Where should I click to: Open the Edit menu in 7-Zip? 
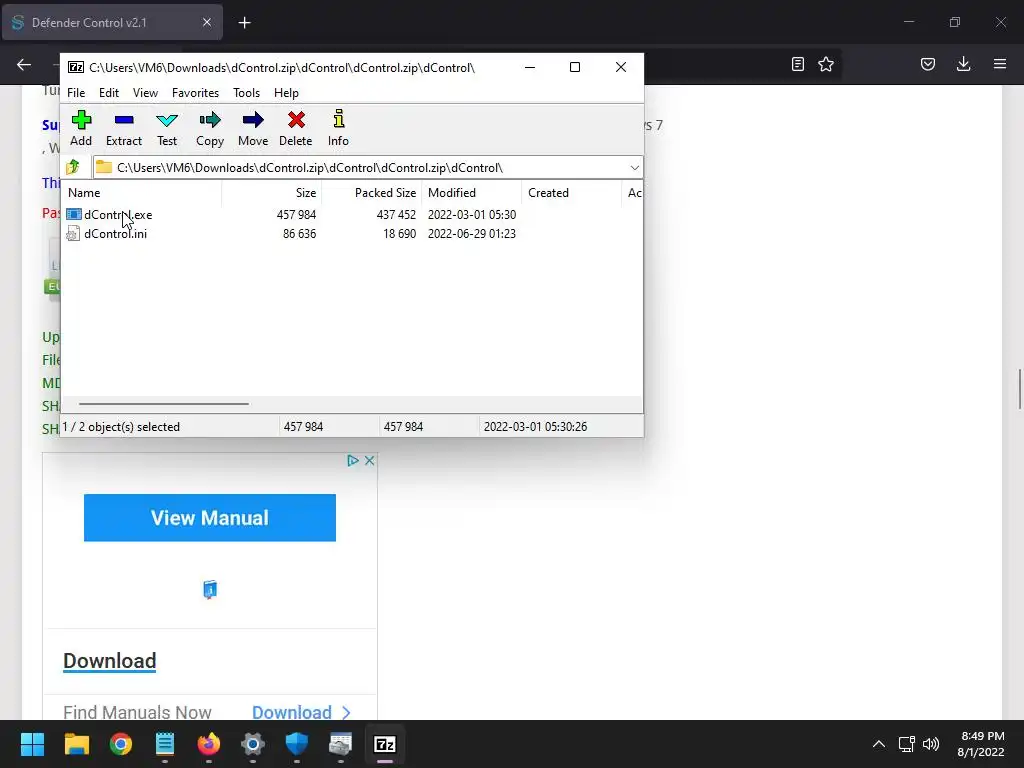click(x=109, y=93)
